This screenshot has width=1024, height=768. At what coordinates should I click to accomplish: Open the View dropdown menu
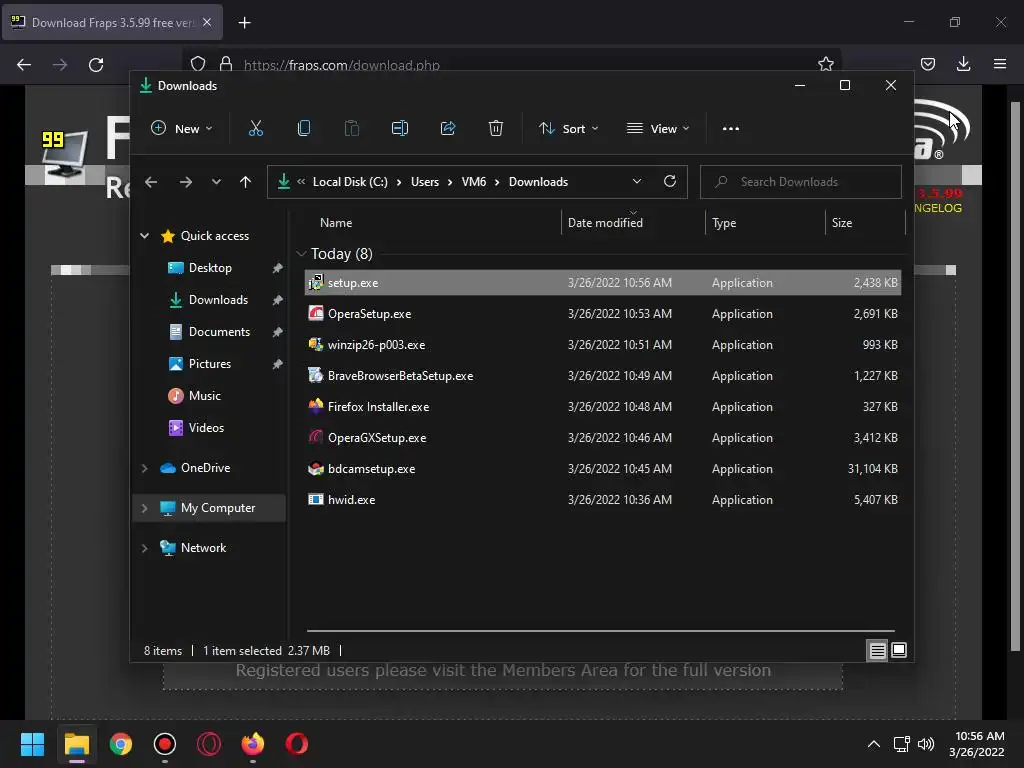(658, 129)
